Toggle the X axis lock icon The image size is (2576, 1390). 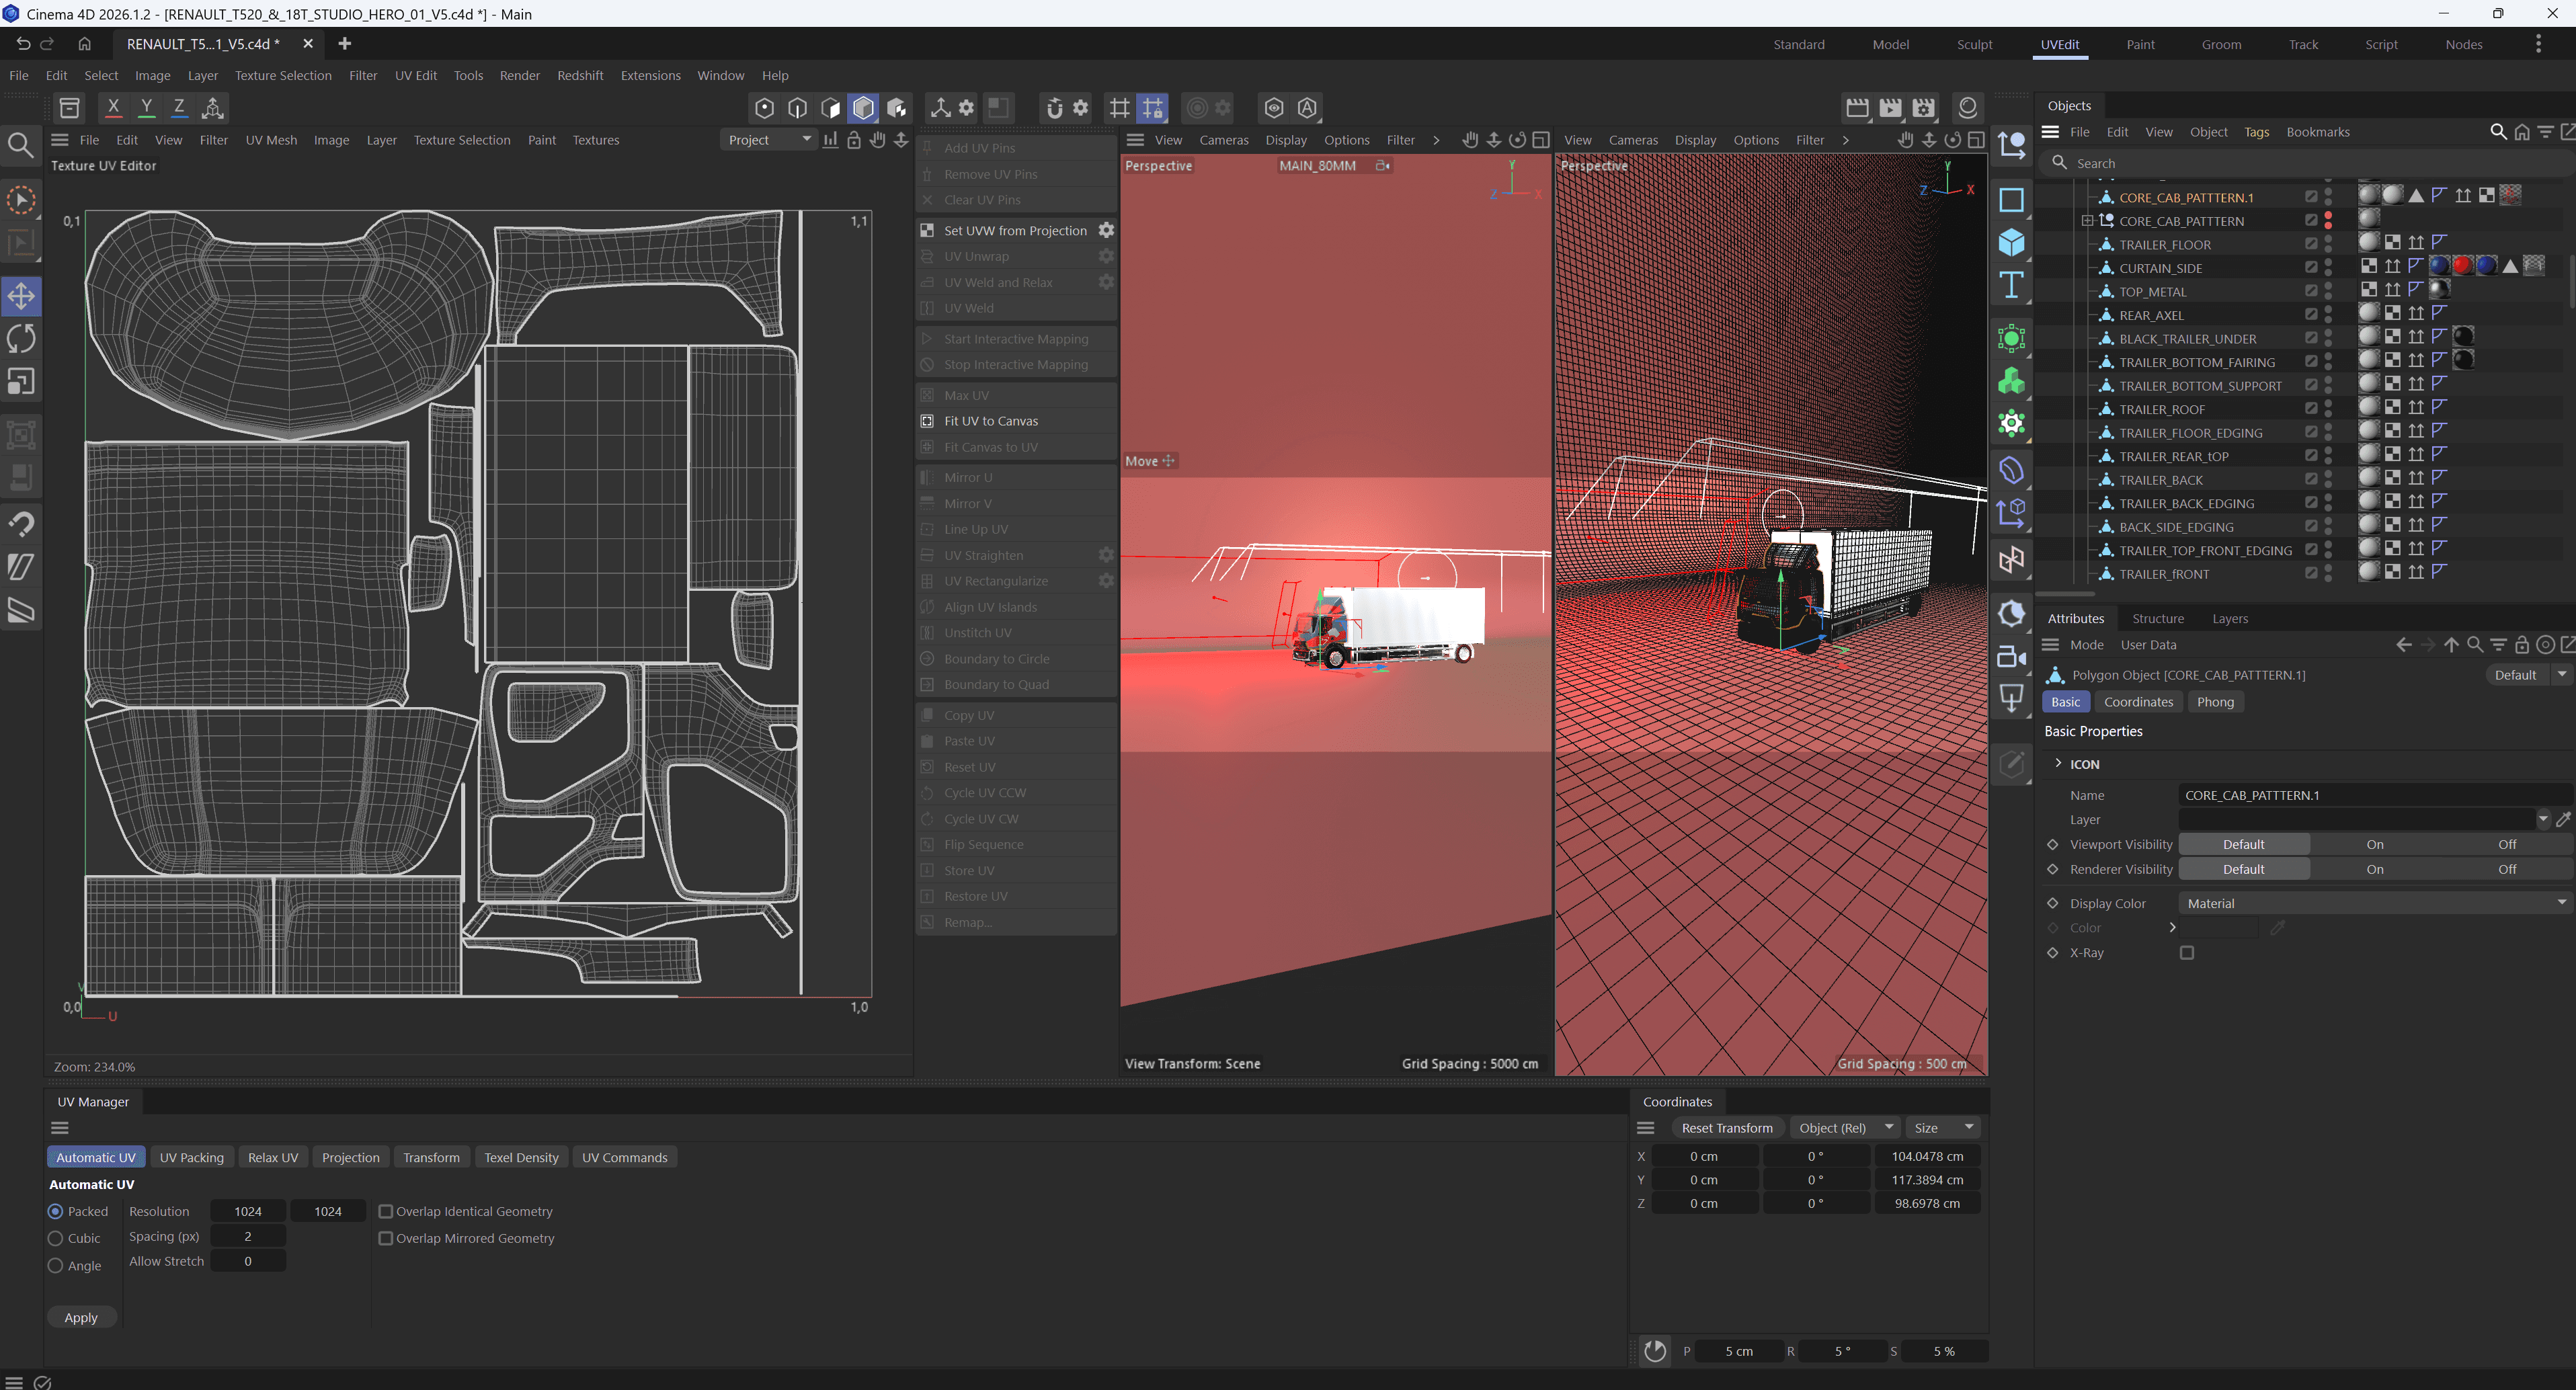[x=113, y=107]
